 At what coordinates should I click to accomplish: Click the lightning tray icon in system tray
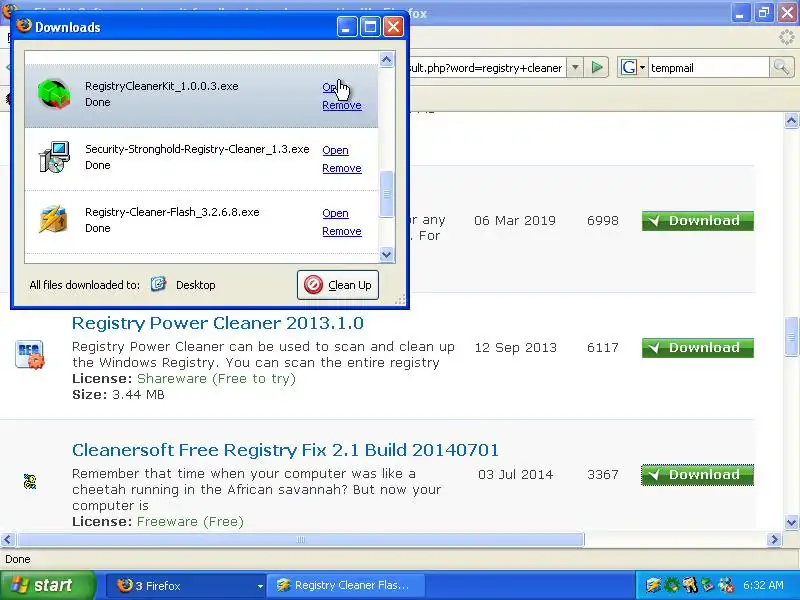pyautogui.click(x=652, y=585)
